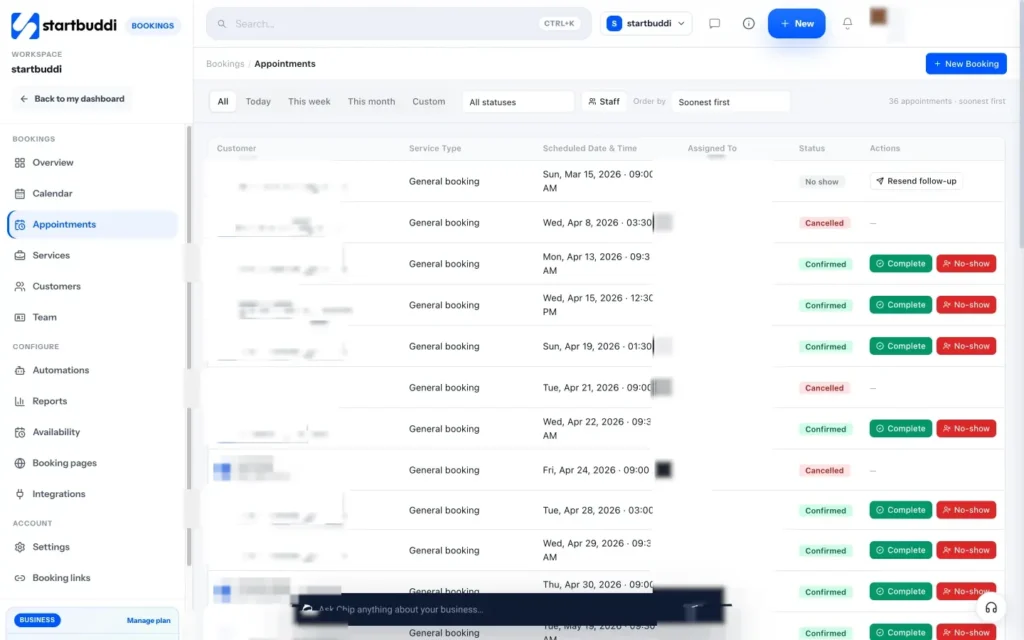Open Team in the sidebar
This screenshot has width=1024, height=640.
44,317
